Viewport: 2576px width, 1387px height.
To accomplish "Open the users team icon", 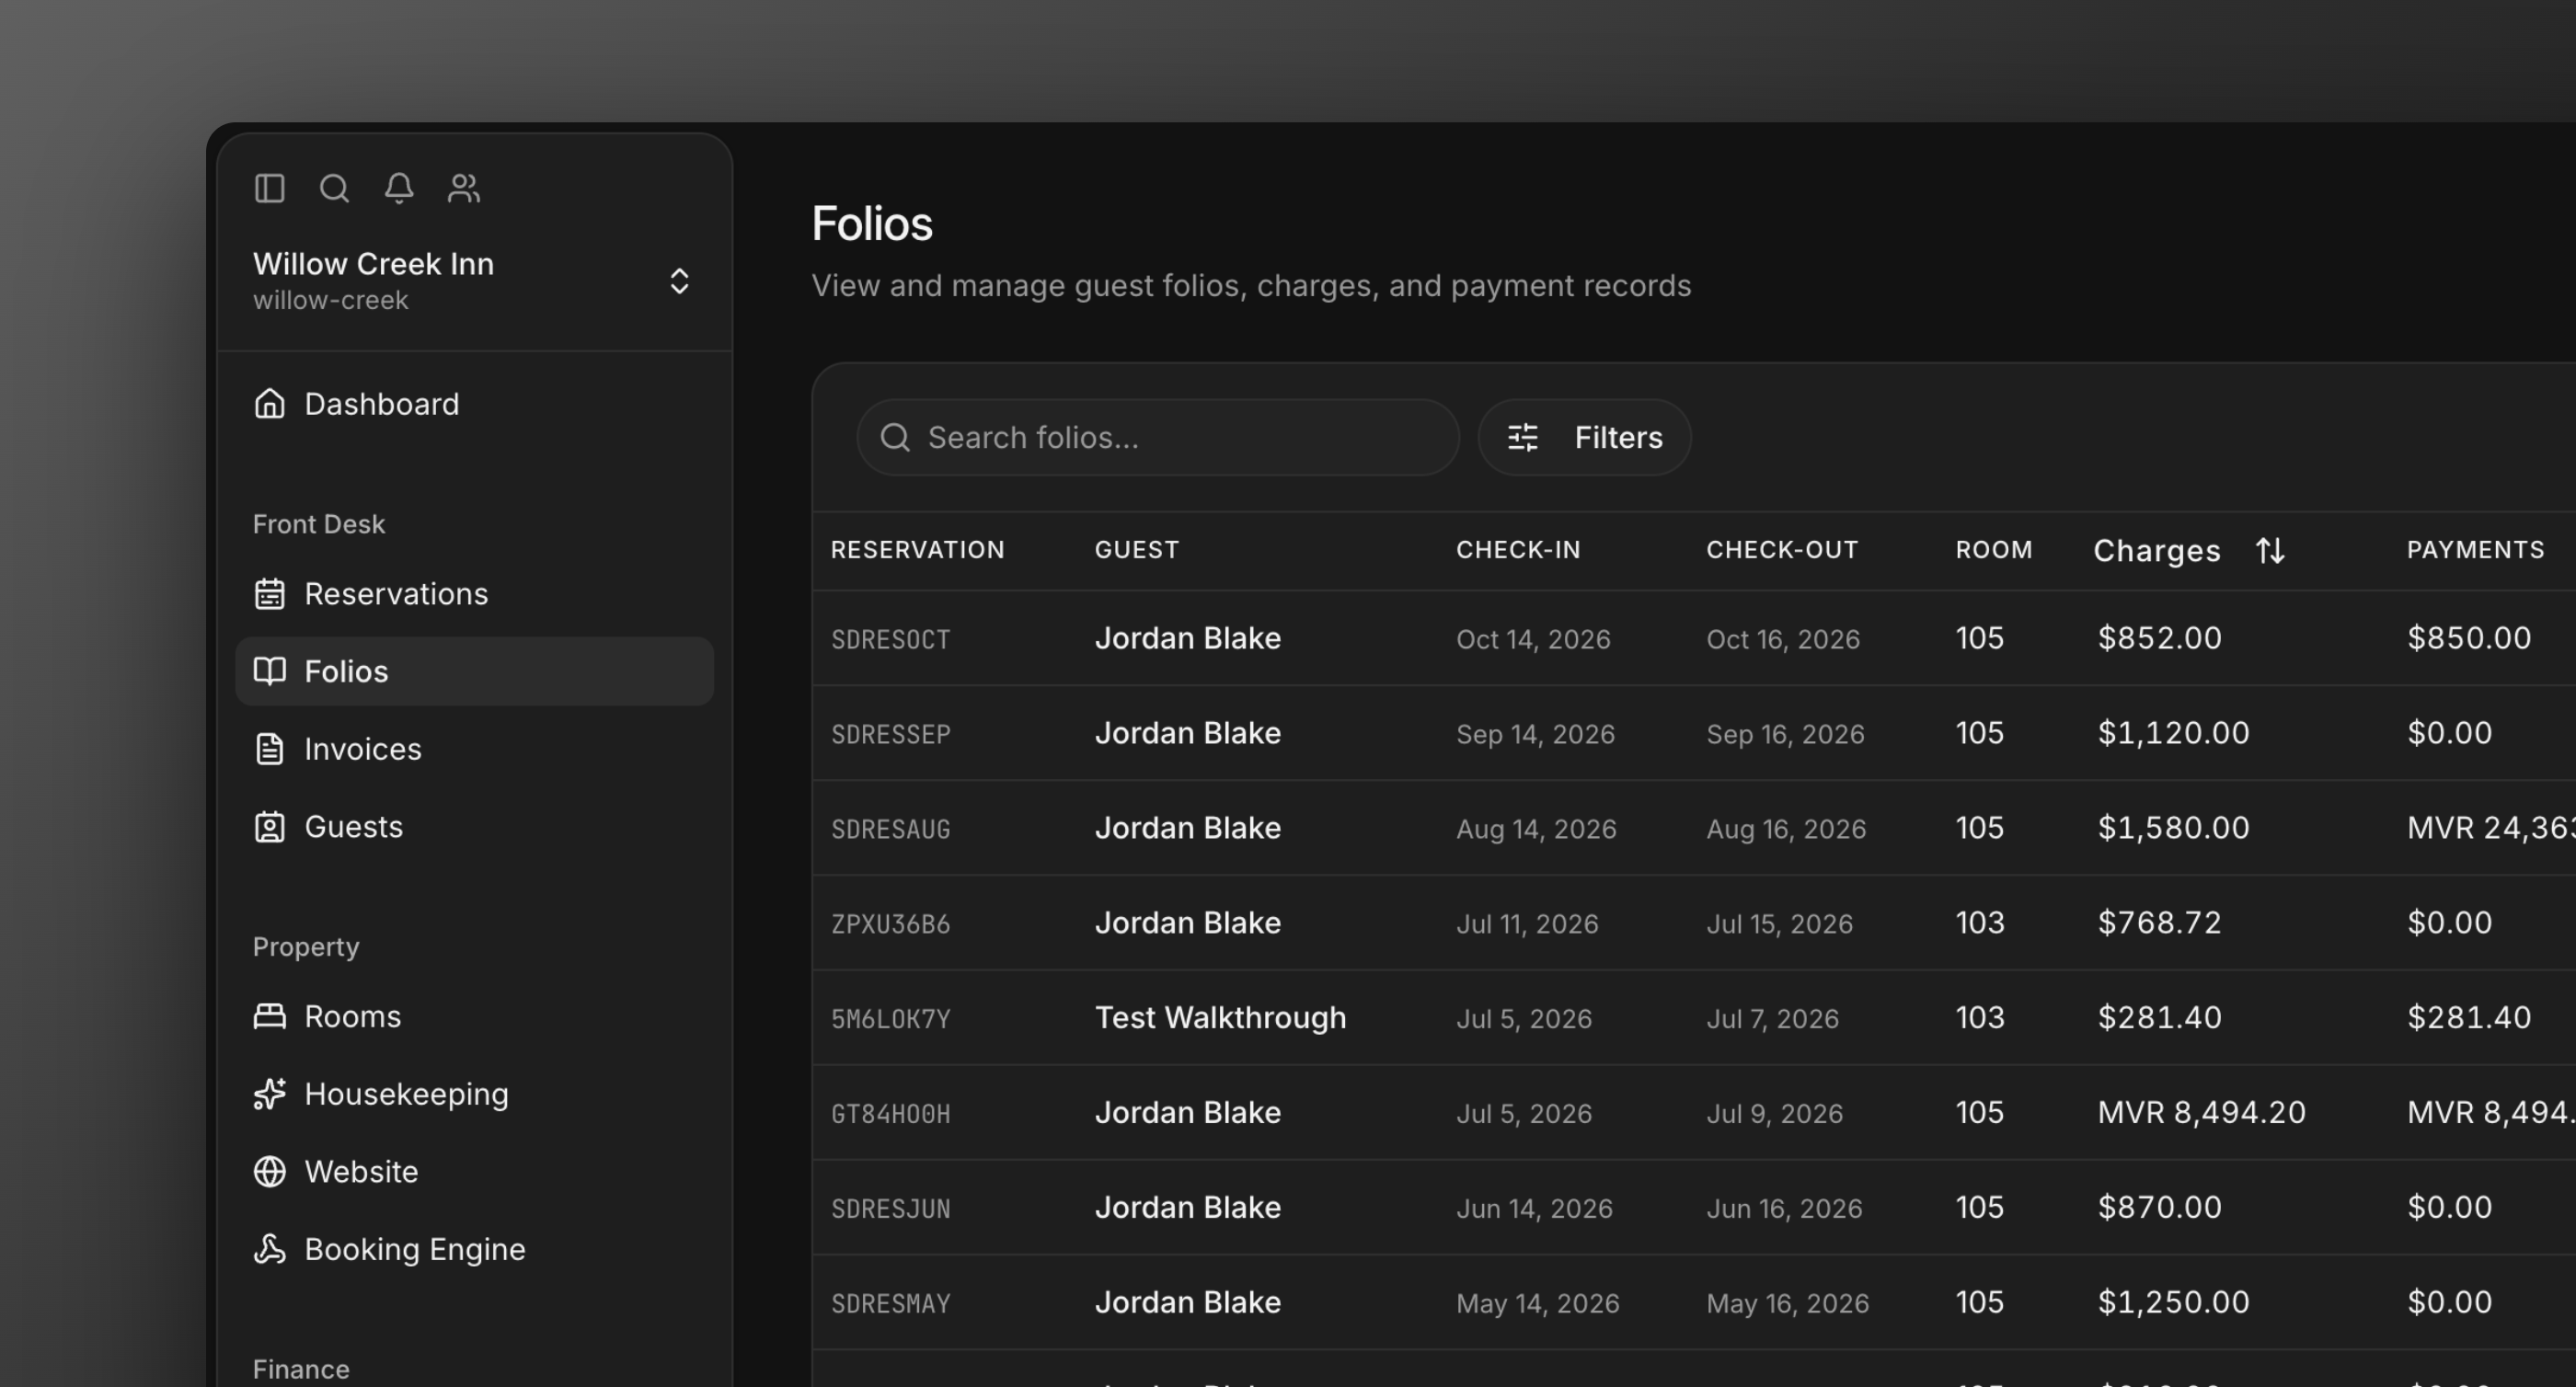I will coord(464,188).
